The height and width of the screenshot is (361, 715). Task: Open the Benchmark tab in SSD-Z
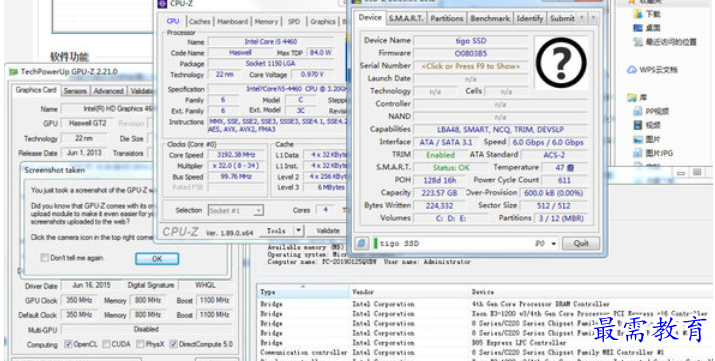coord(490,19)
